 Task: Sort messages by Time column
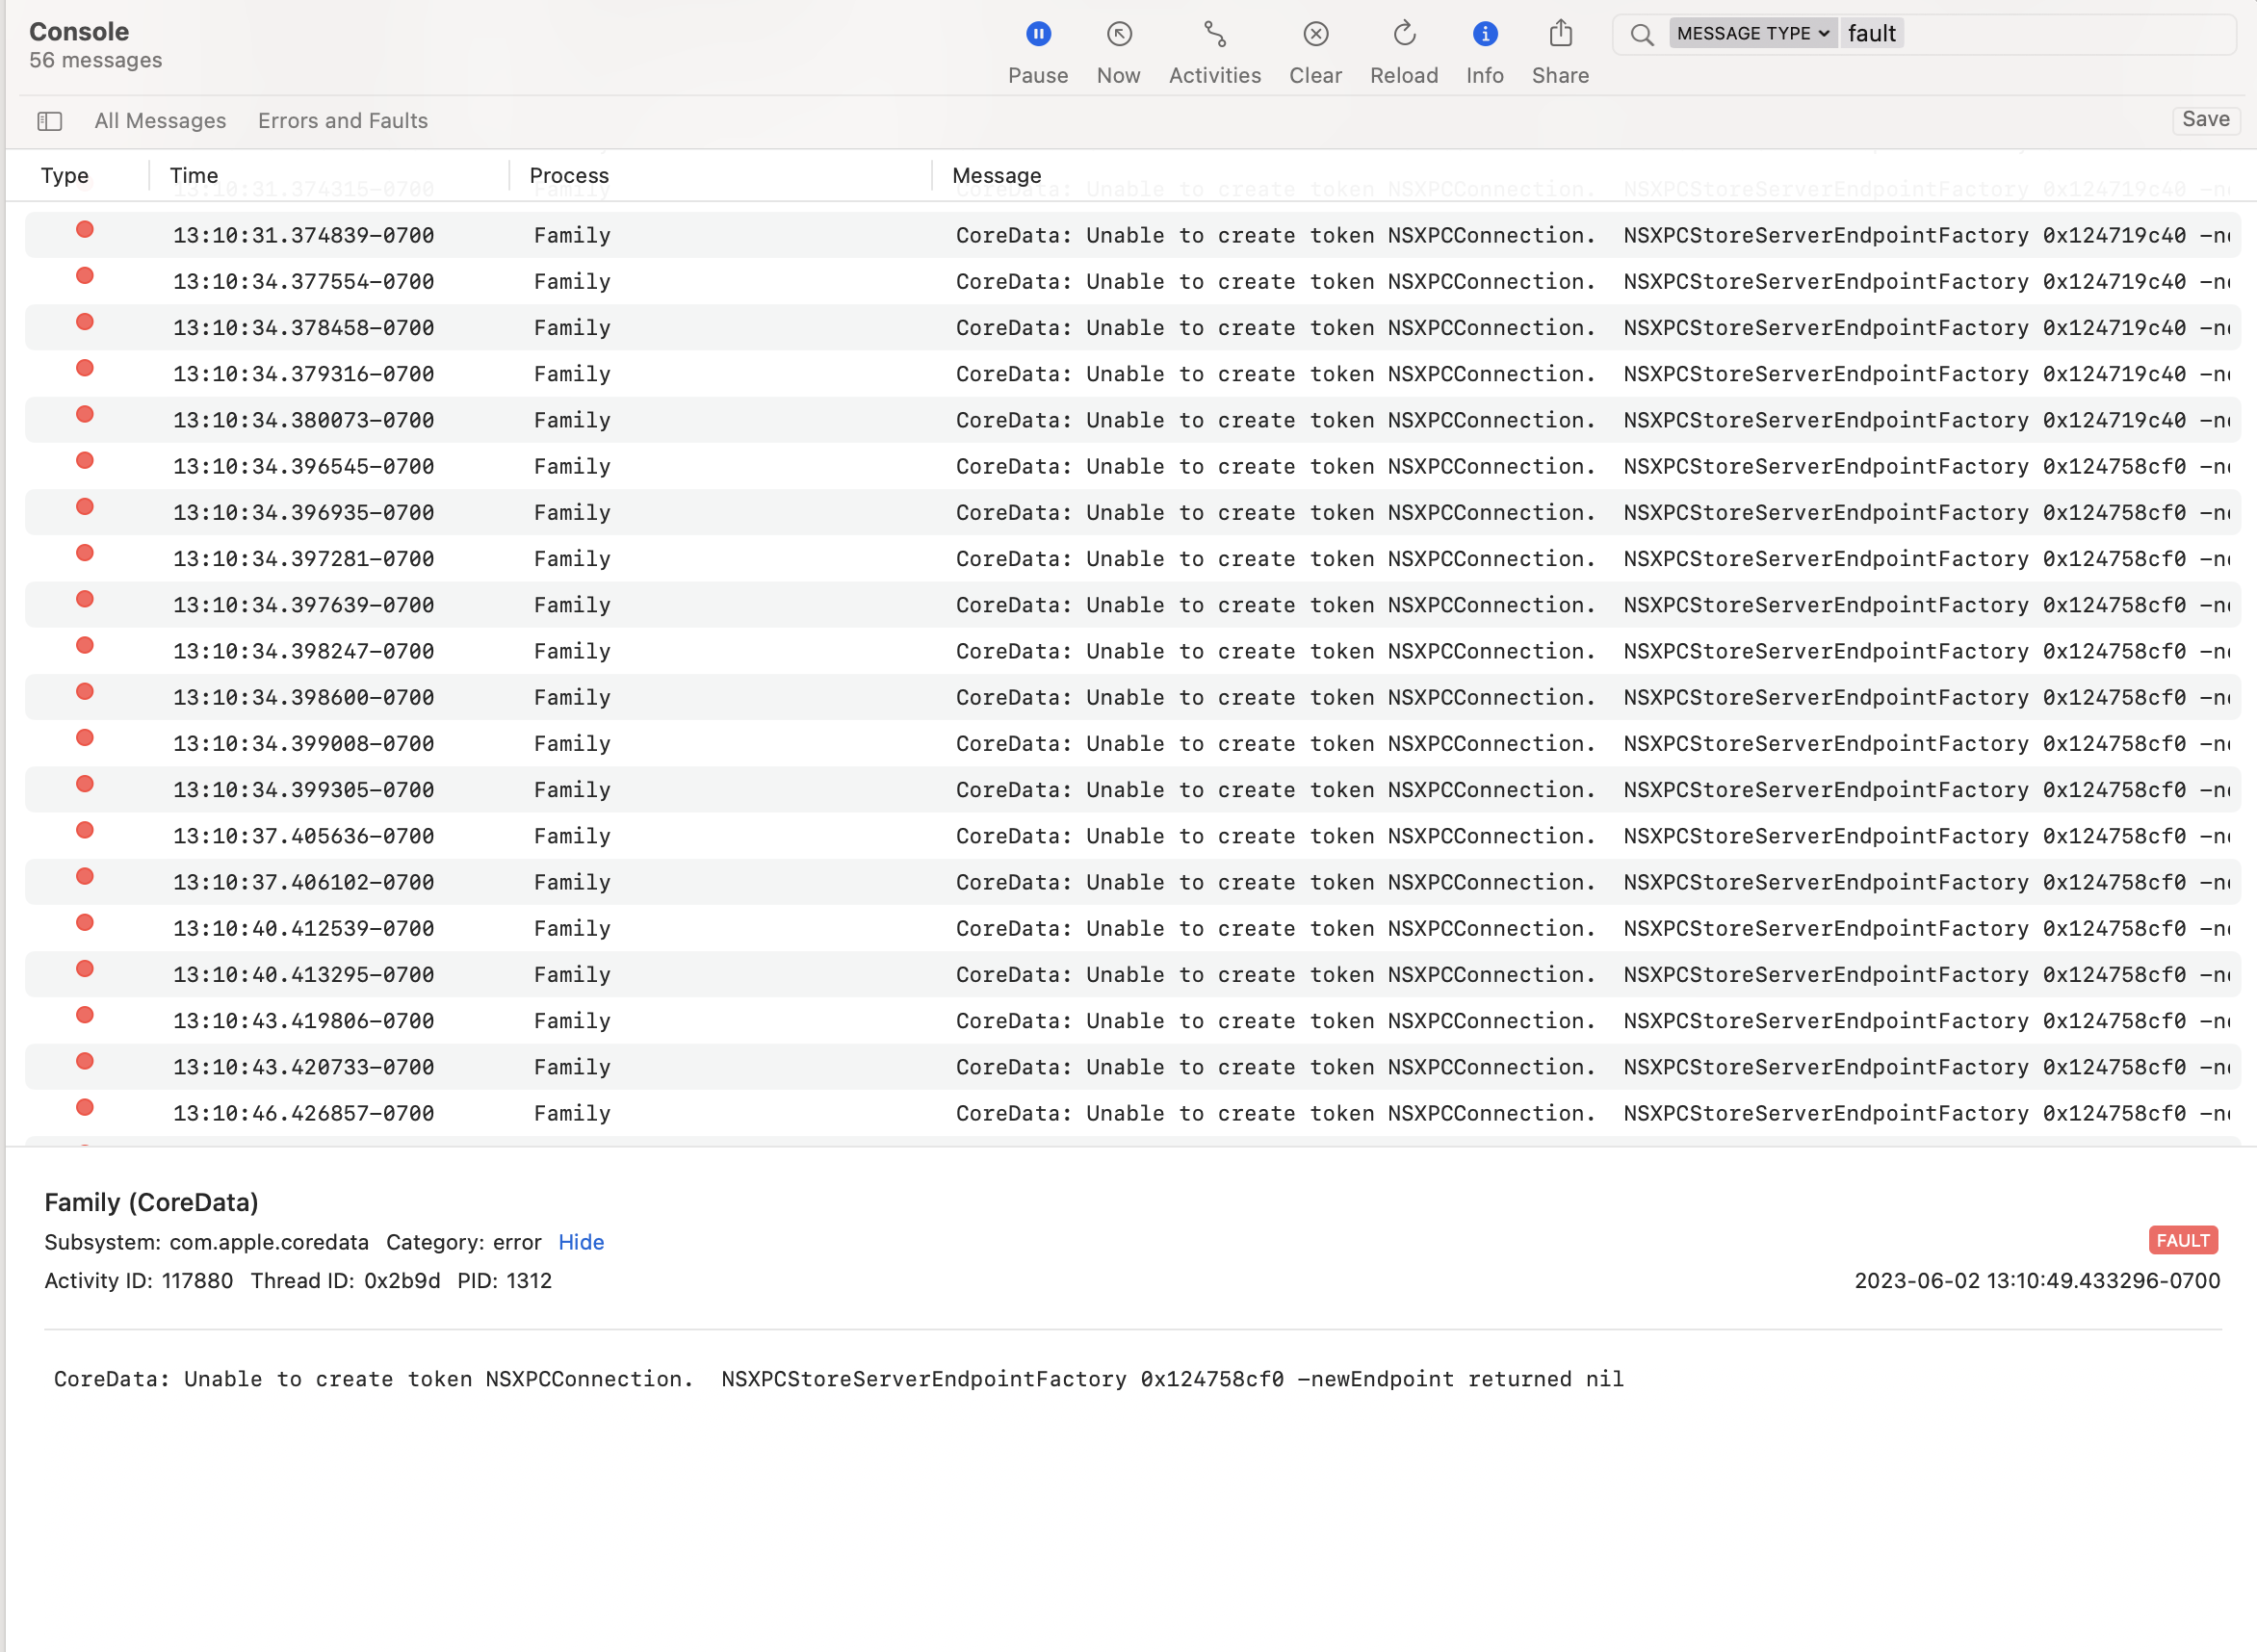[194, 176]
